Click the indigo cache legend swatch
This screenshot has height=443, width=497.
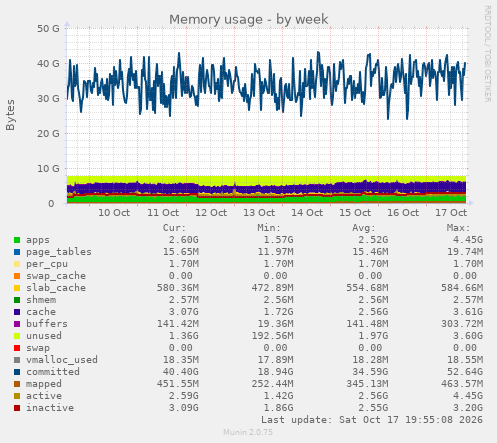tap(17, 312)
